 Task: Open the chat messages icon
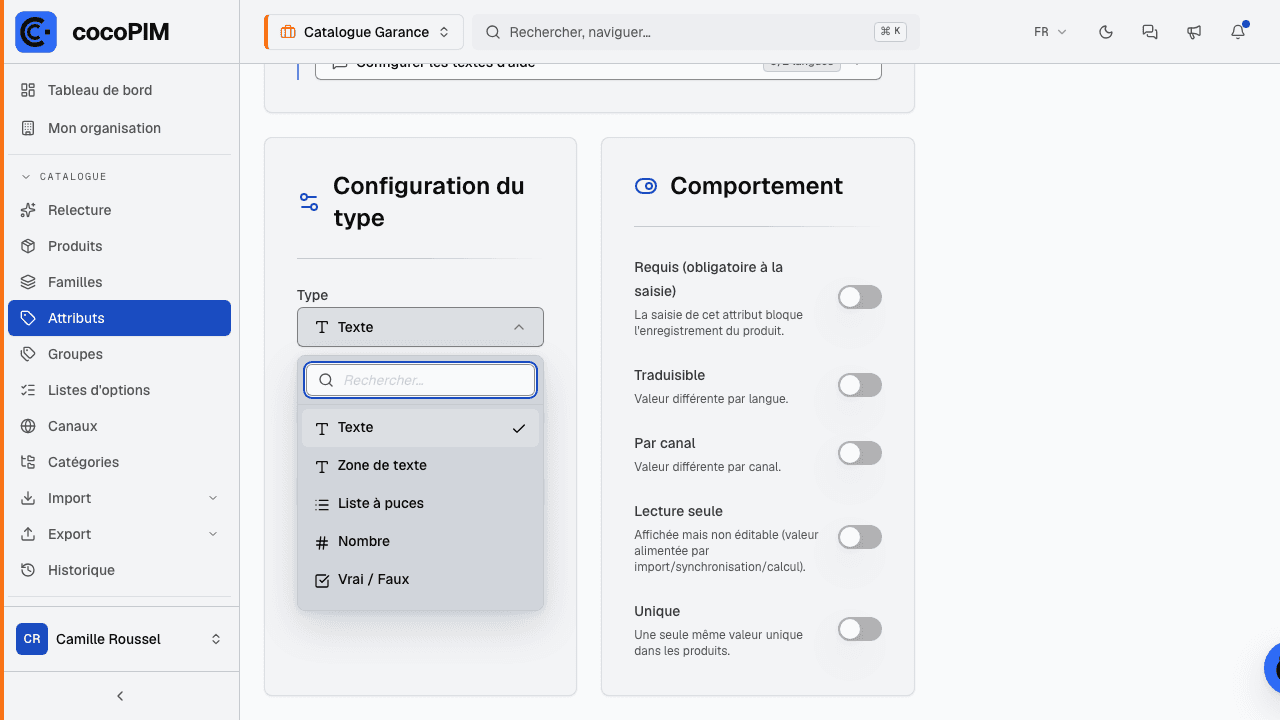[1150, 32]
